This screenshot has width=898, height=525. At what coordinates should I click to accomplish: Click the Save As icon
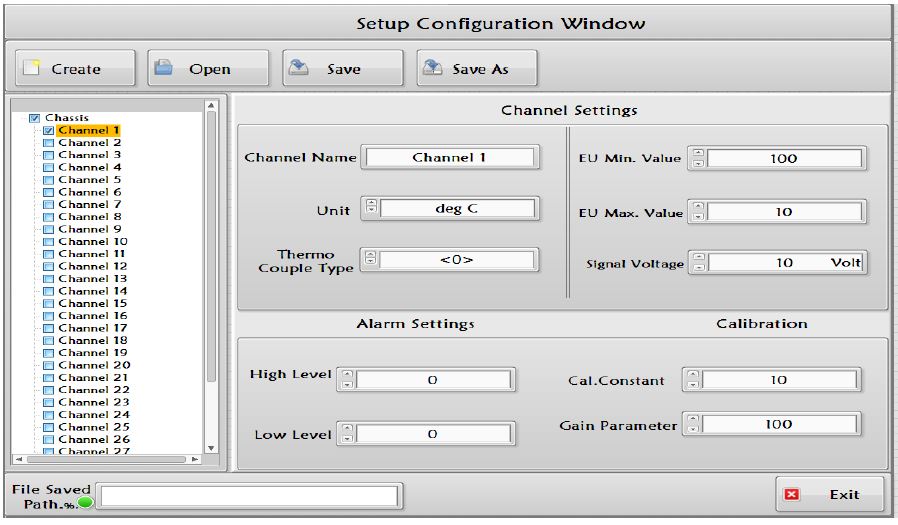(432, 68)
